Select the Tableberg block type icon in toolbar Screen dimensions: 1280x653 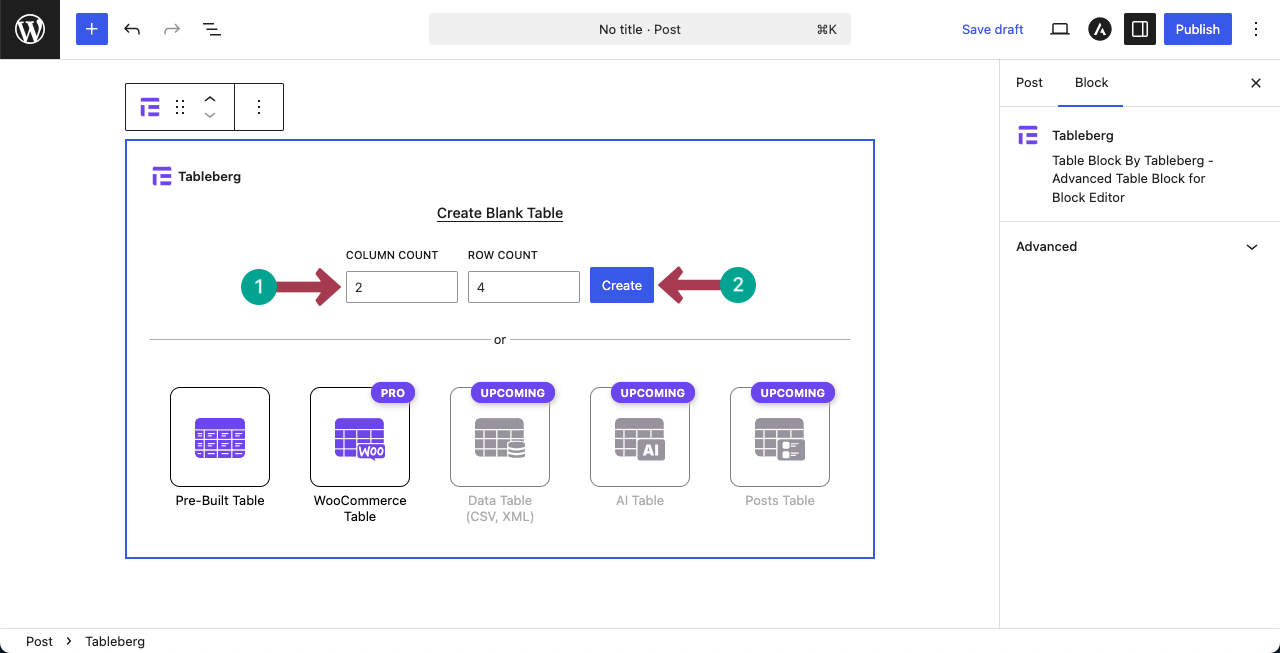(x=150, y=107)
